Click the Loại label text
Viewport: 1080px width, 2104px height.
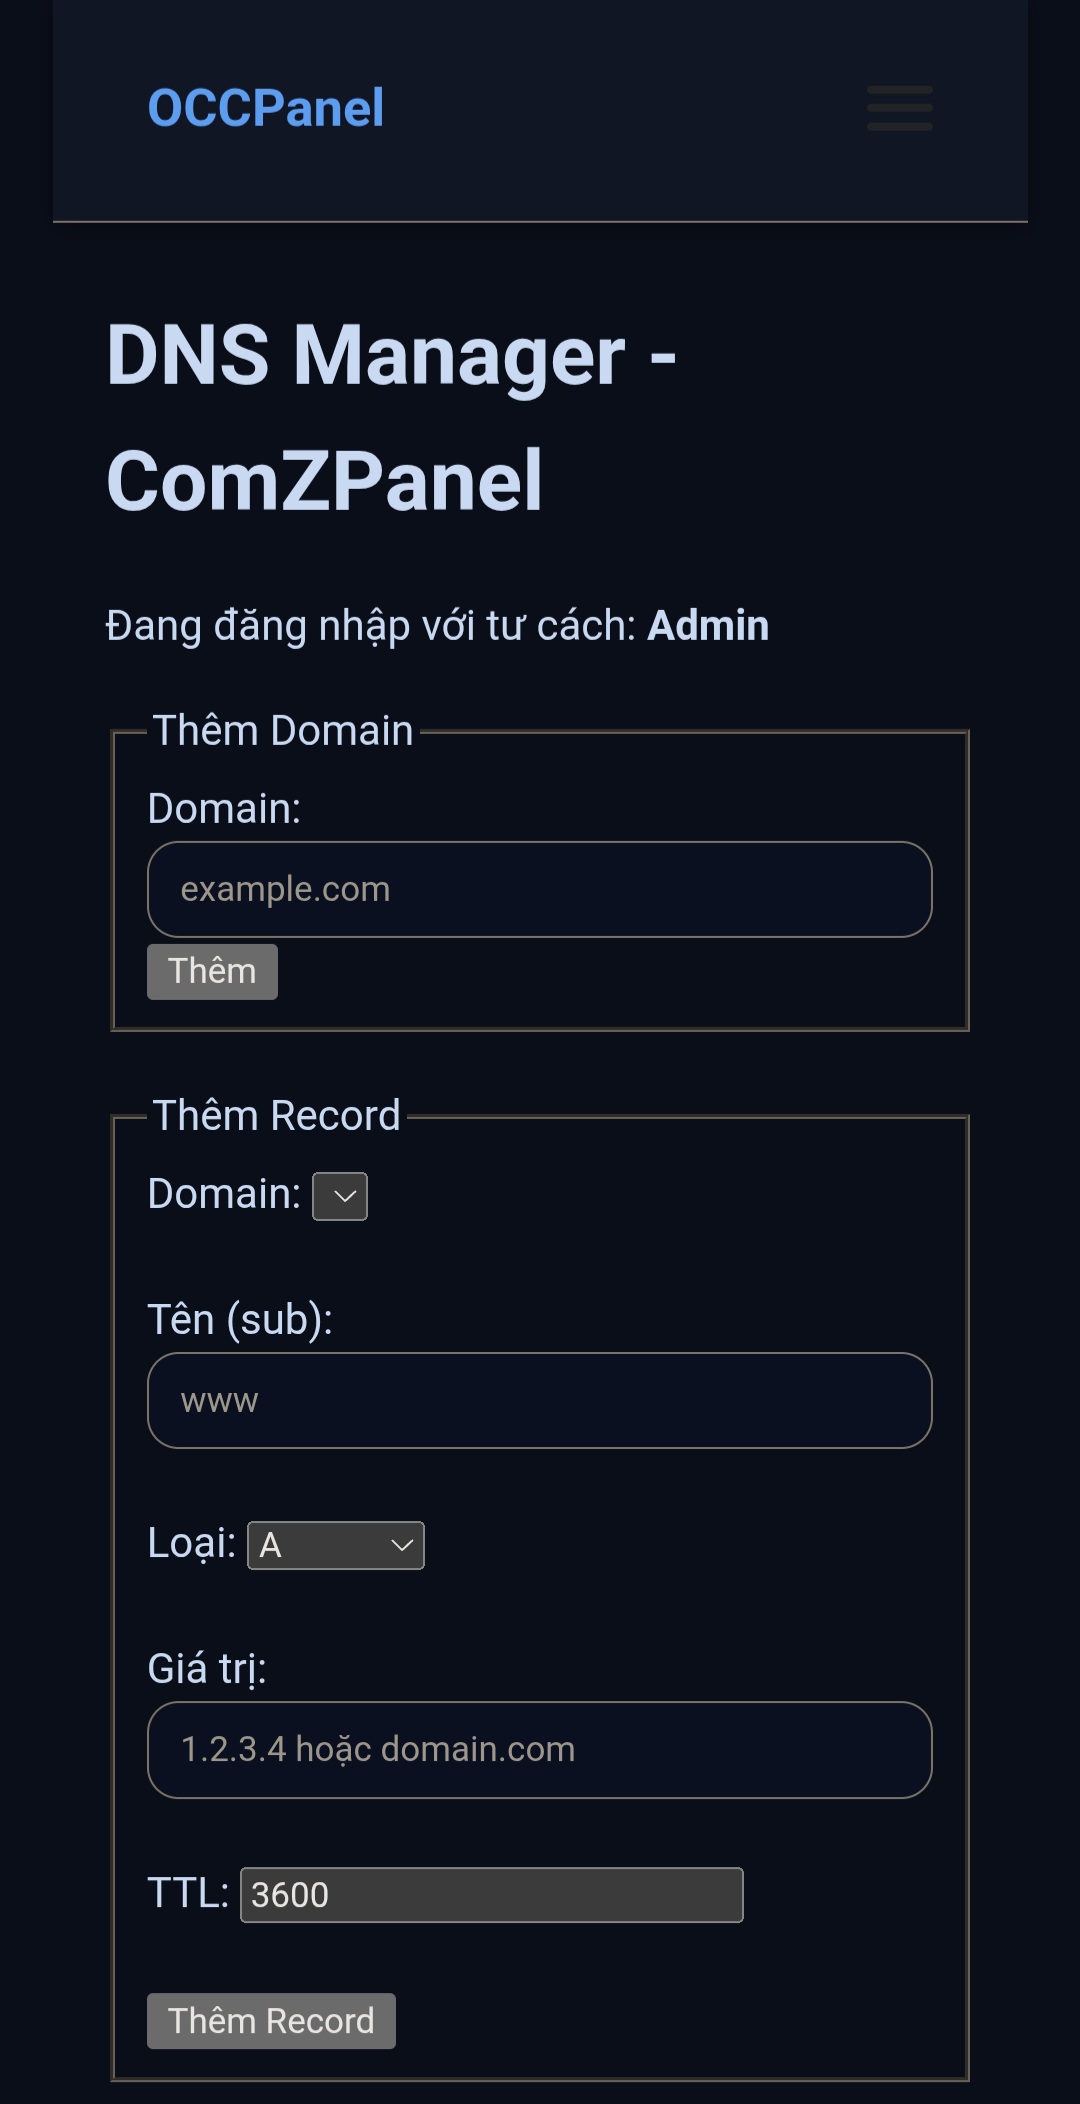pyautogui.click(x=192, y=1543)
